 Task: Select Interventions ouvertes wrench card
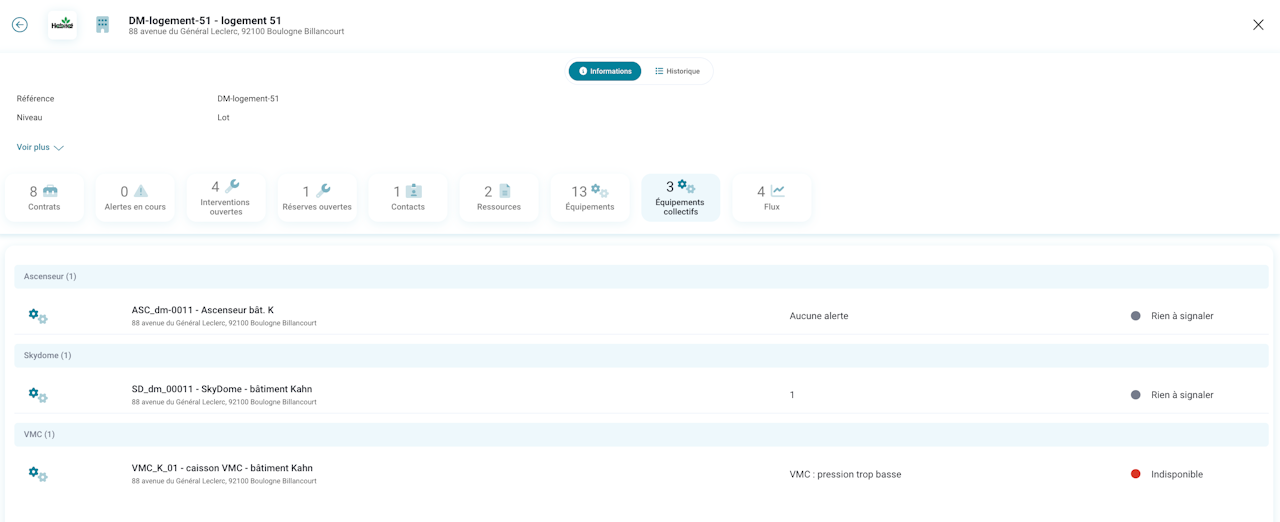pos(226,198)
